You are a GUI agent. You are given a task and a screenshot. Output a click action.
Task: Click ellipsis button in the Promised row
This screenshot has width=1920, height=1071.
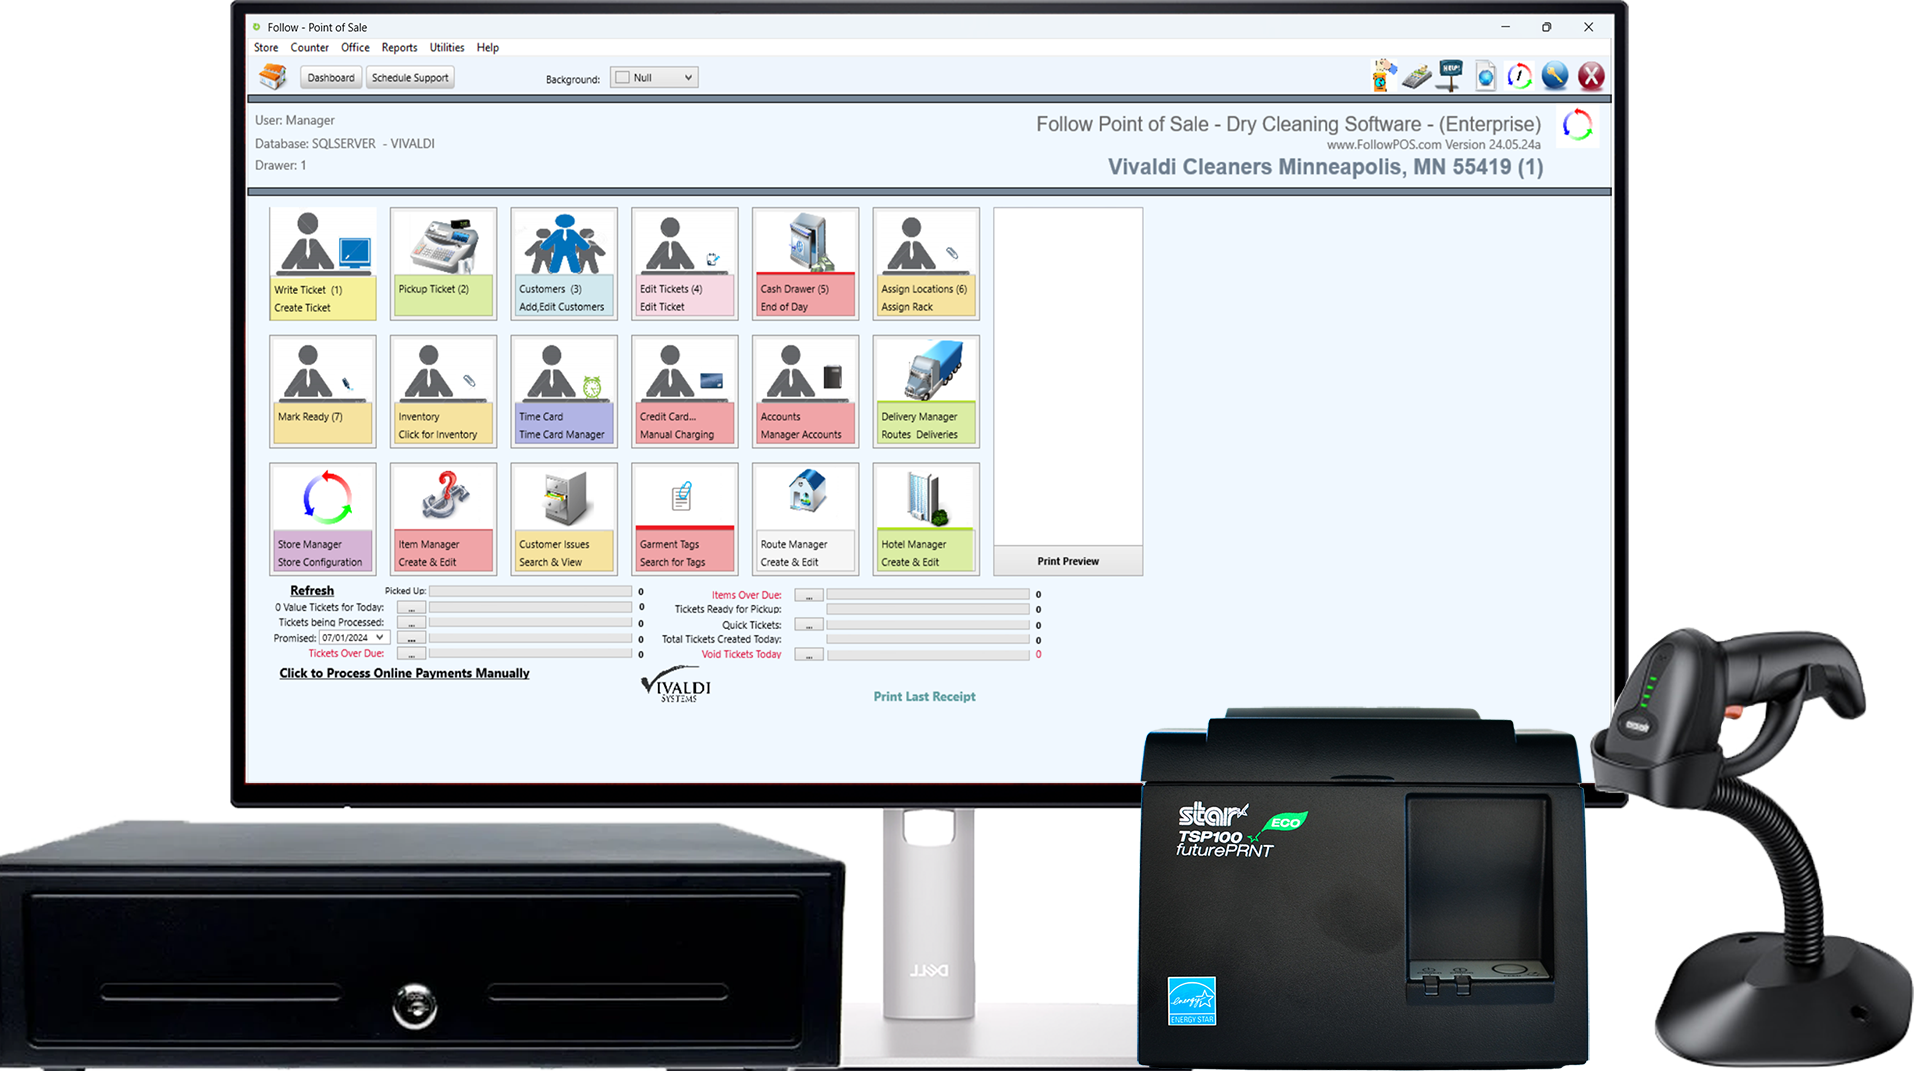click(x=411, y=638)
